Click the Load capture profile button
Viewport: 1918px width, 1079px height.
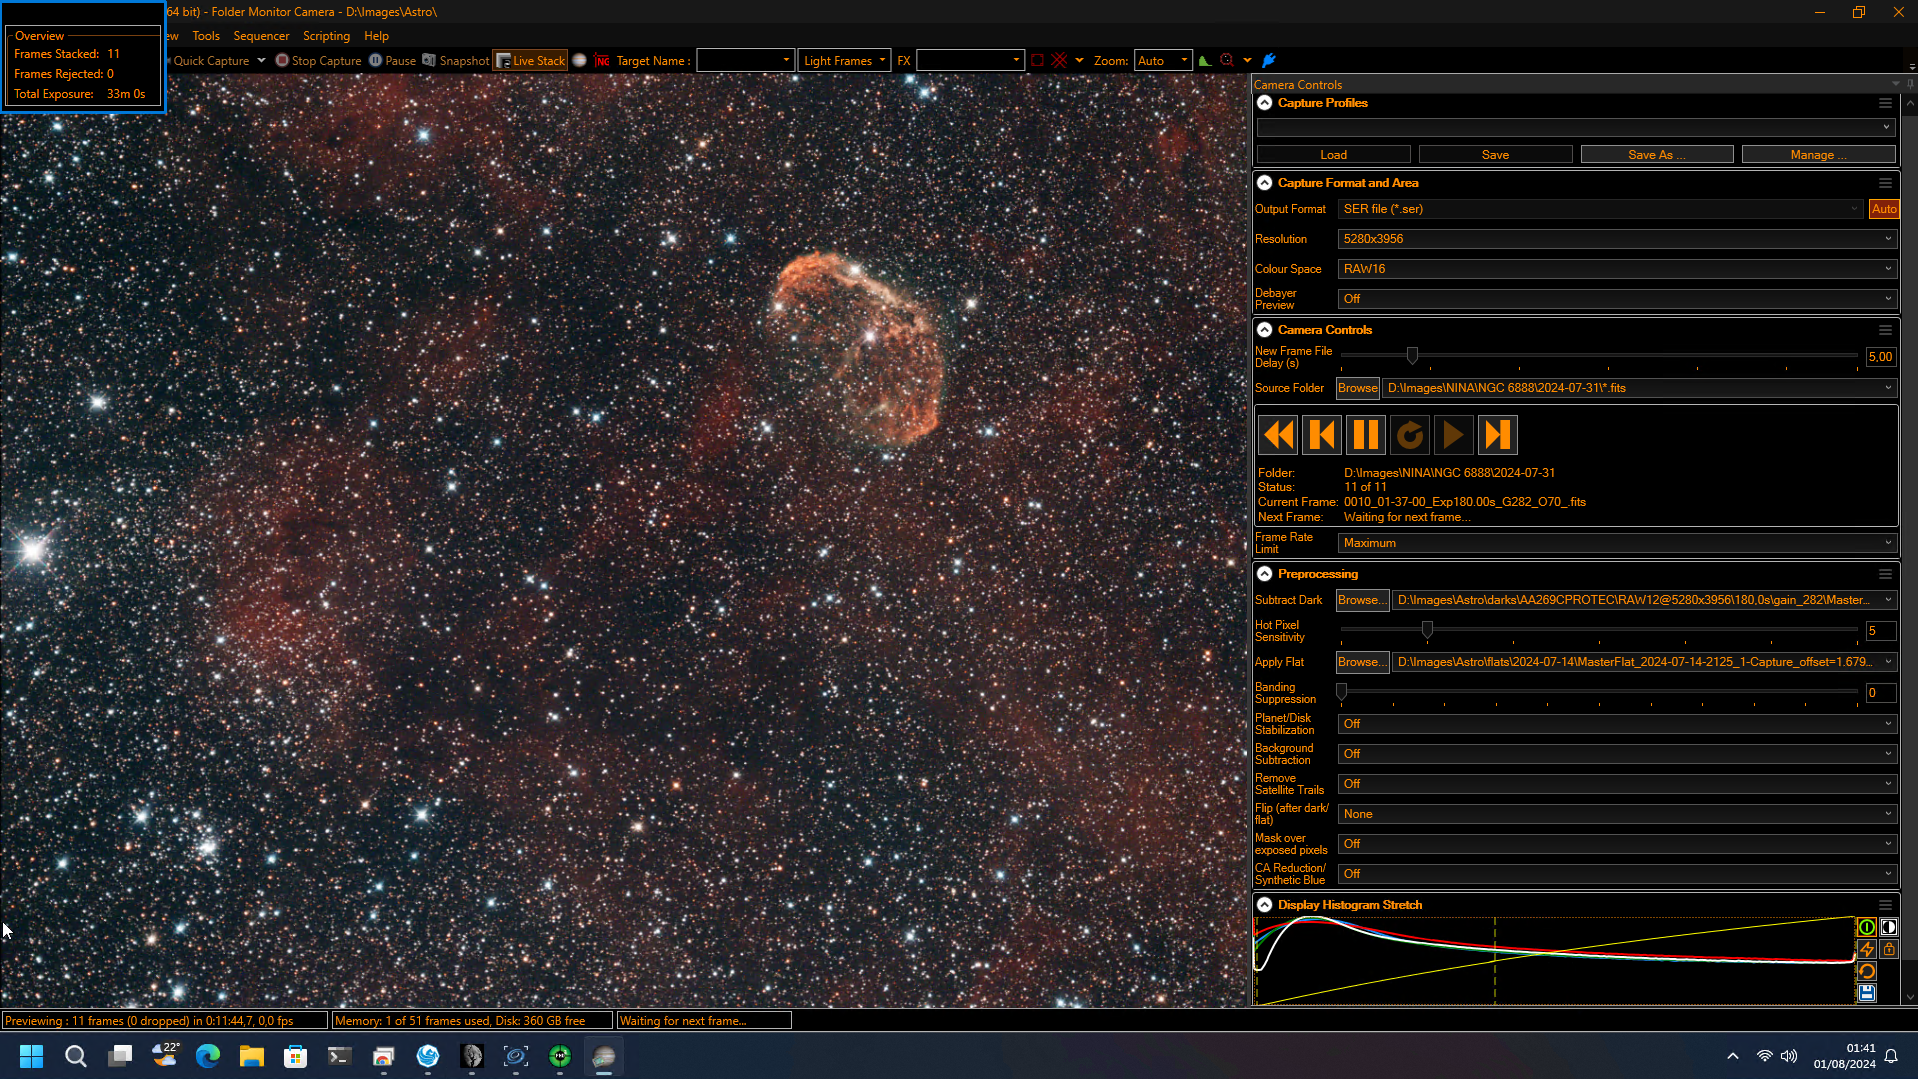click(x=1333, y=155)
